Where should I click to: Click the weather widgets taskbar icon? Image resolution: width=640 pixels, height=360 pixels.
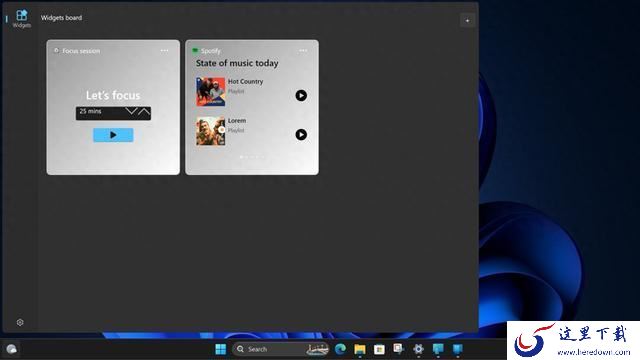pyautogui.click(x=11, y=349)
